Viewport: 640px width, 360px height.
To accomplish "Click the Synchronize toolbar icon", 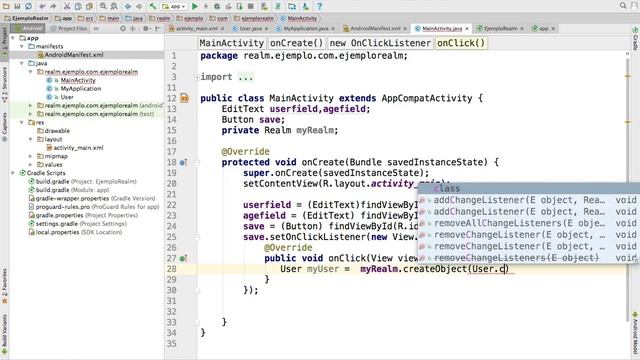I will point(28,6).
